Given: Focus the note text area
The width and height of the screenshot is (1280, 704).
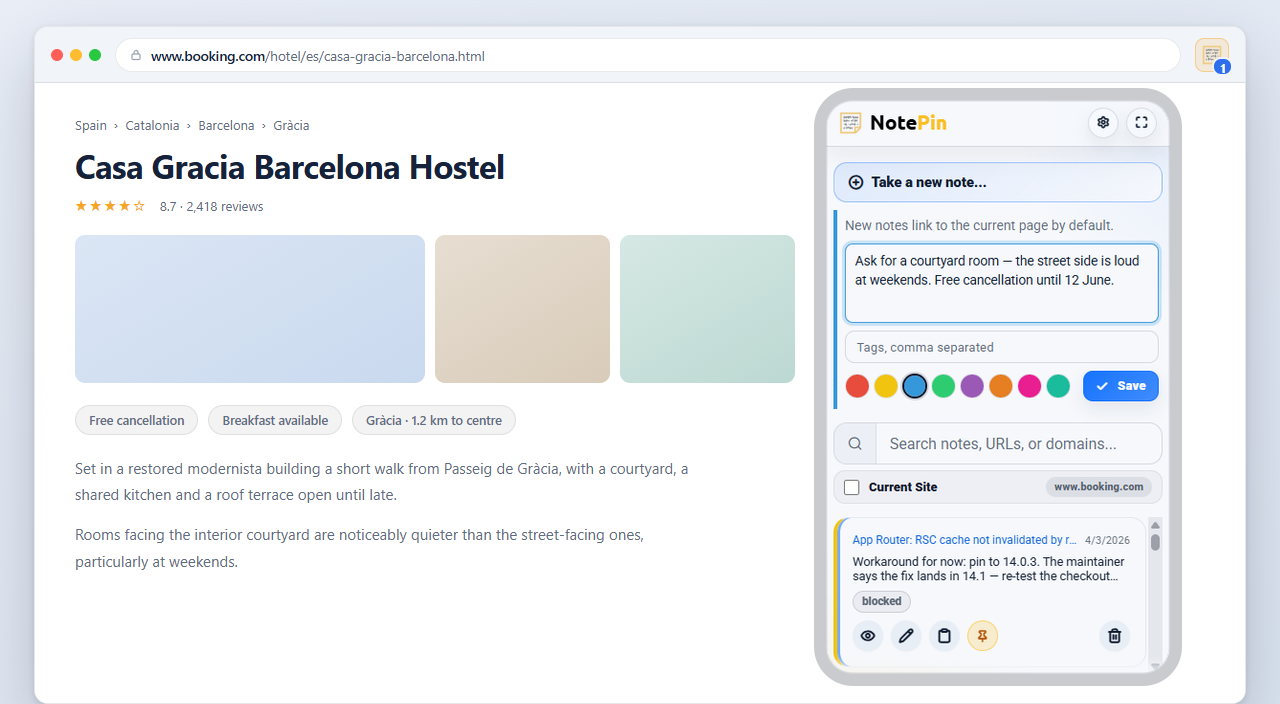Looking at the screenshot, I should [1001, 283].
